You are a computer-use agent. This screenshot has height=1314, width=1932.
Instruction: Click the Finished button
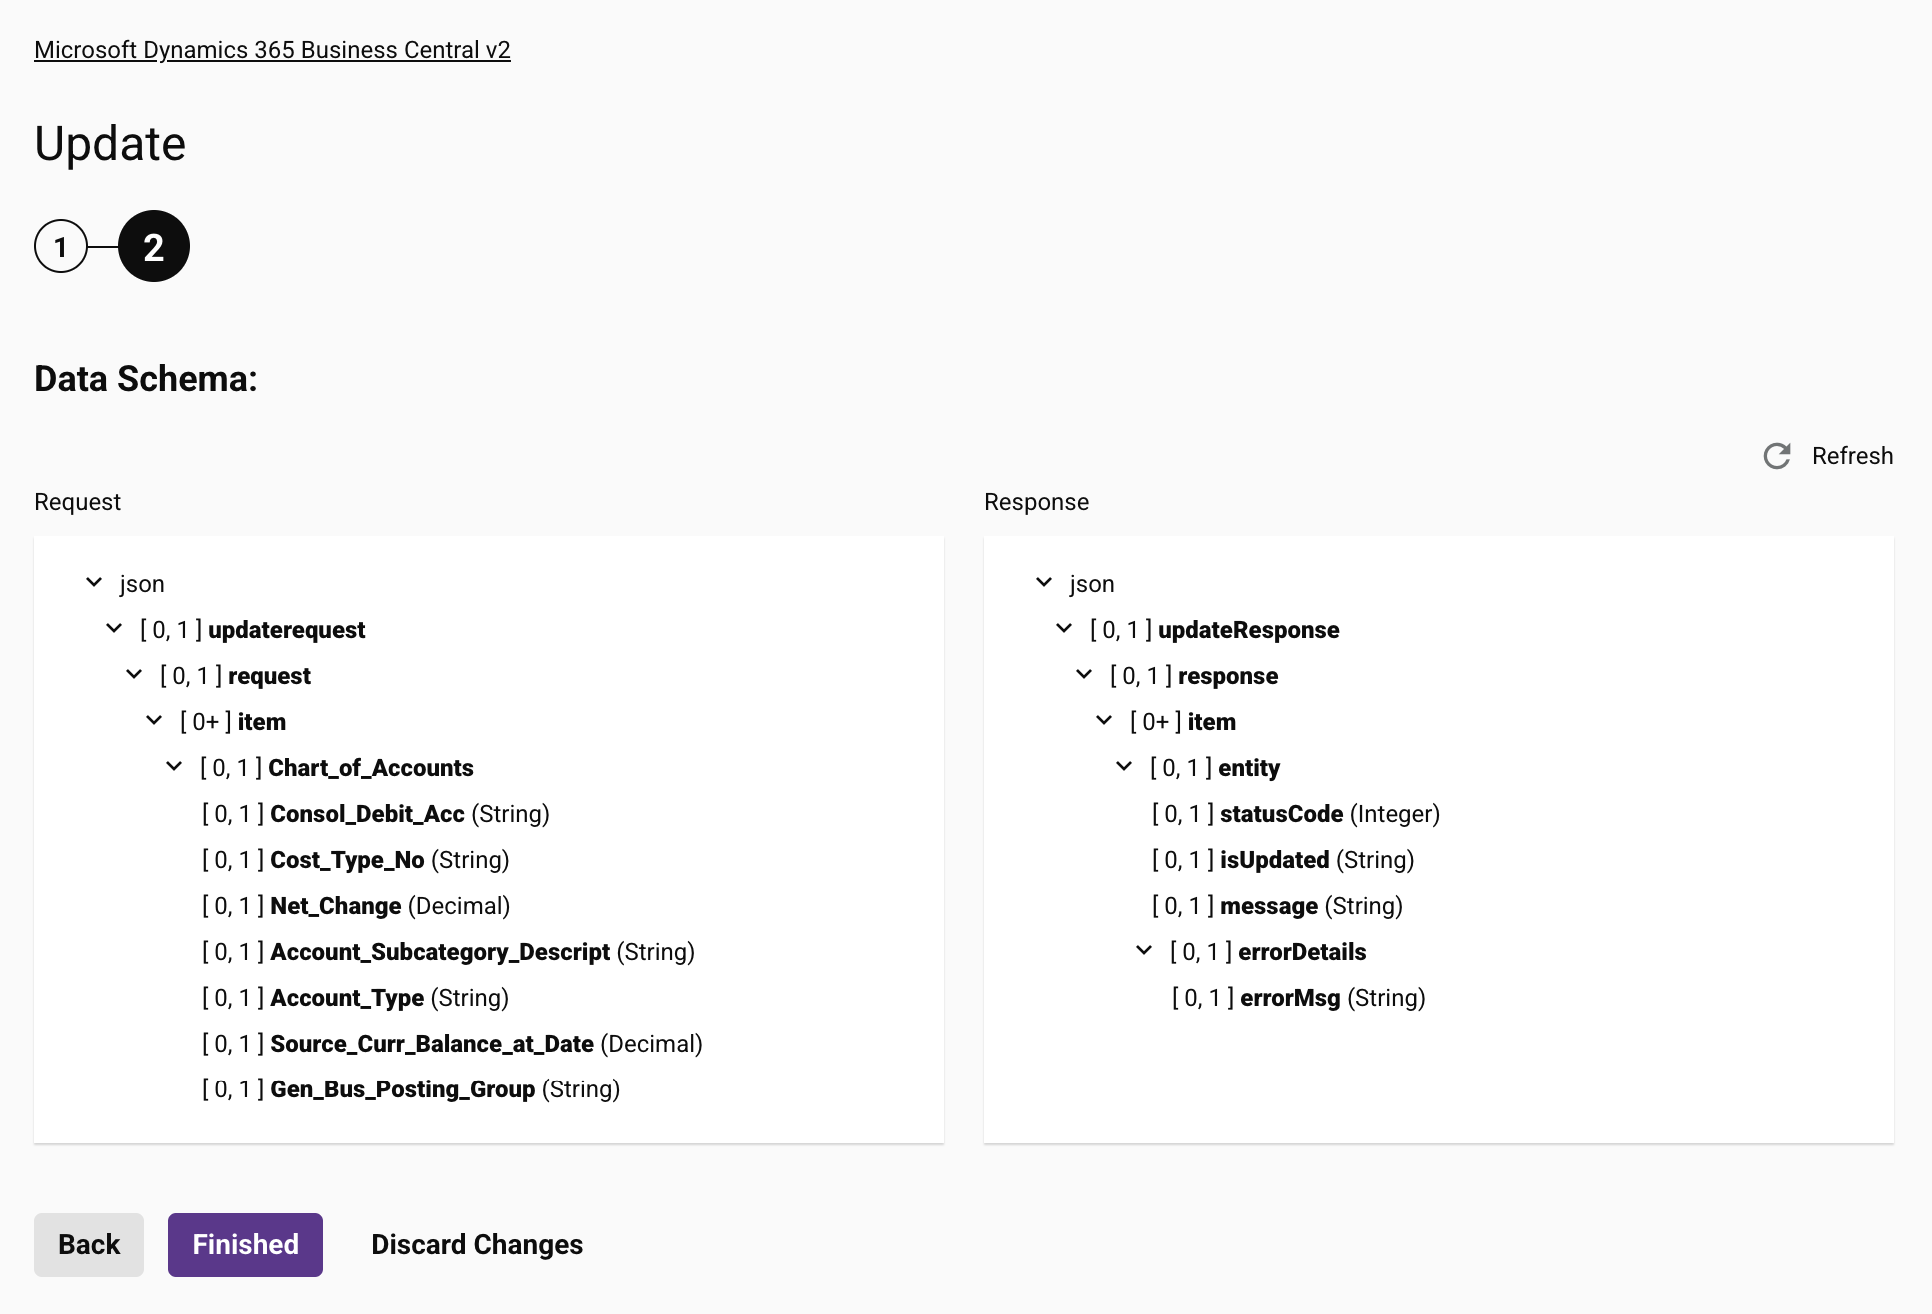[x=245, y=1244]
